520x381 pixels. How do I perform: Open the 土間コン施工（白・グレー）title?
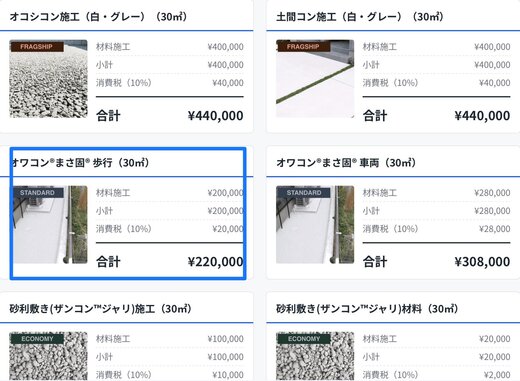360,16
